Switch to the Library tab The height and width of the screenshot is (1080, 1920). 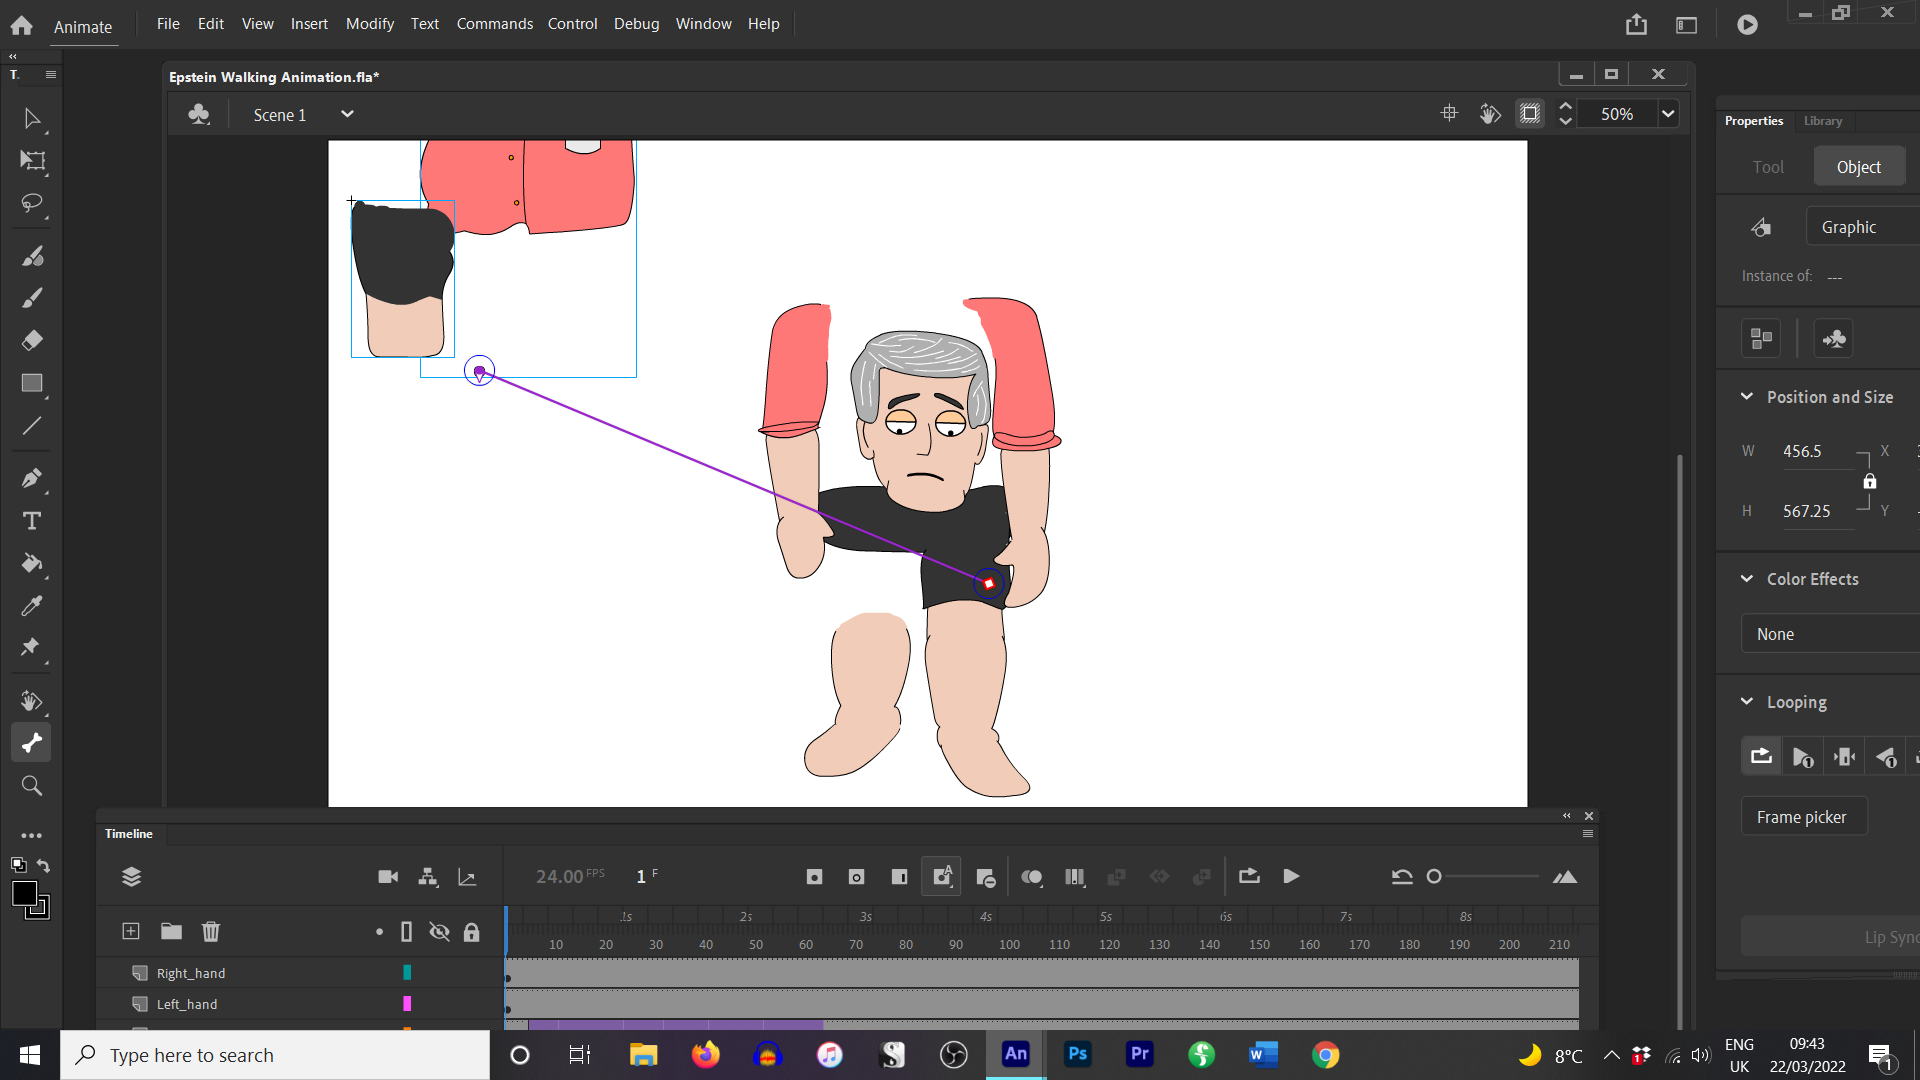click(1822, 120)
